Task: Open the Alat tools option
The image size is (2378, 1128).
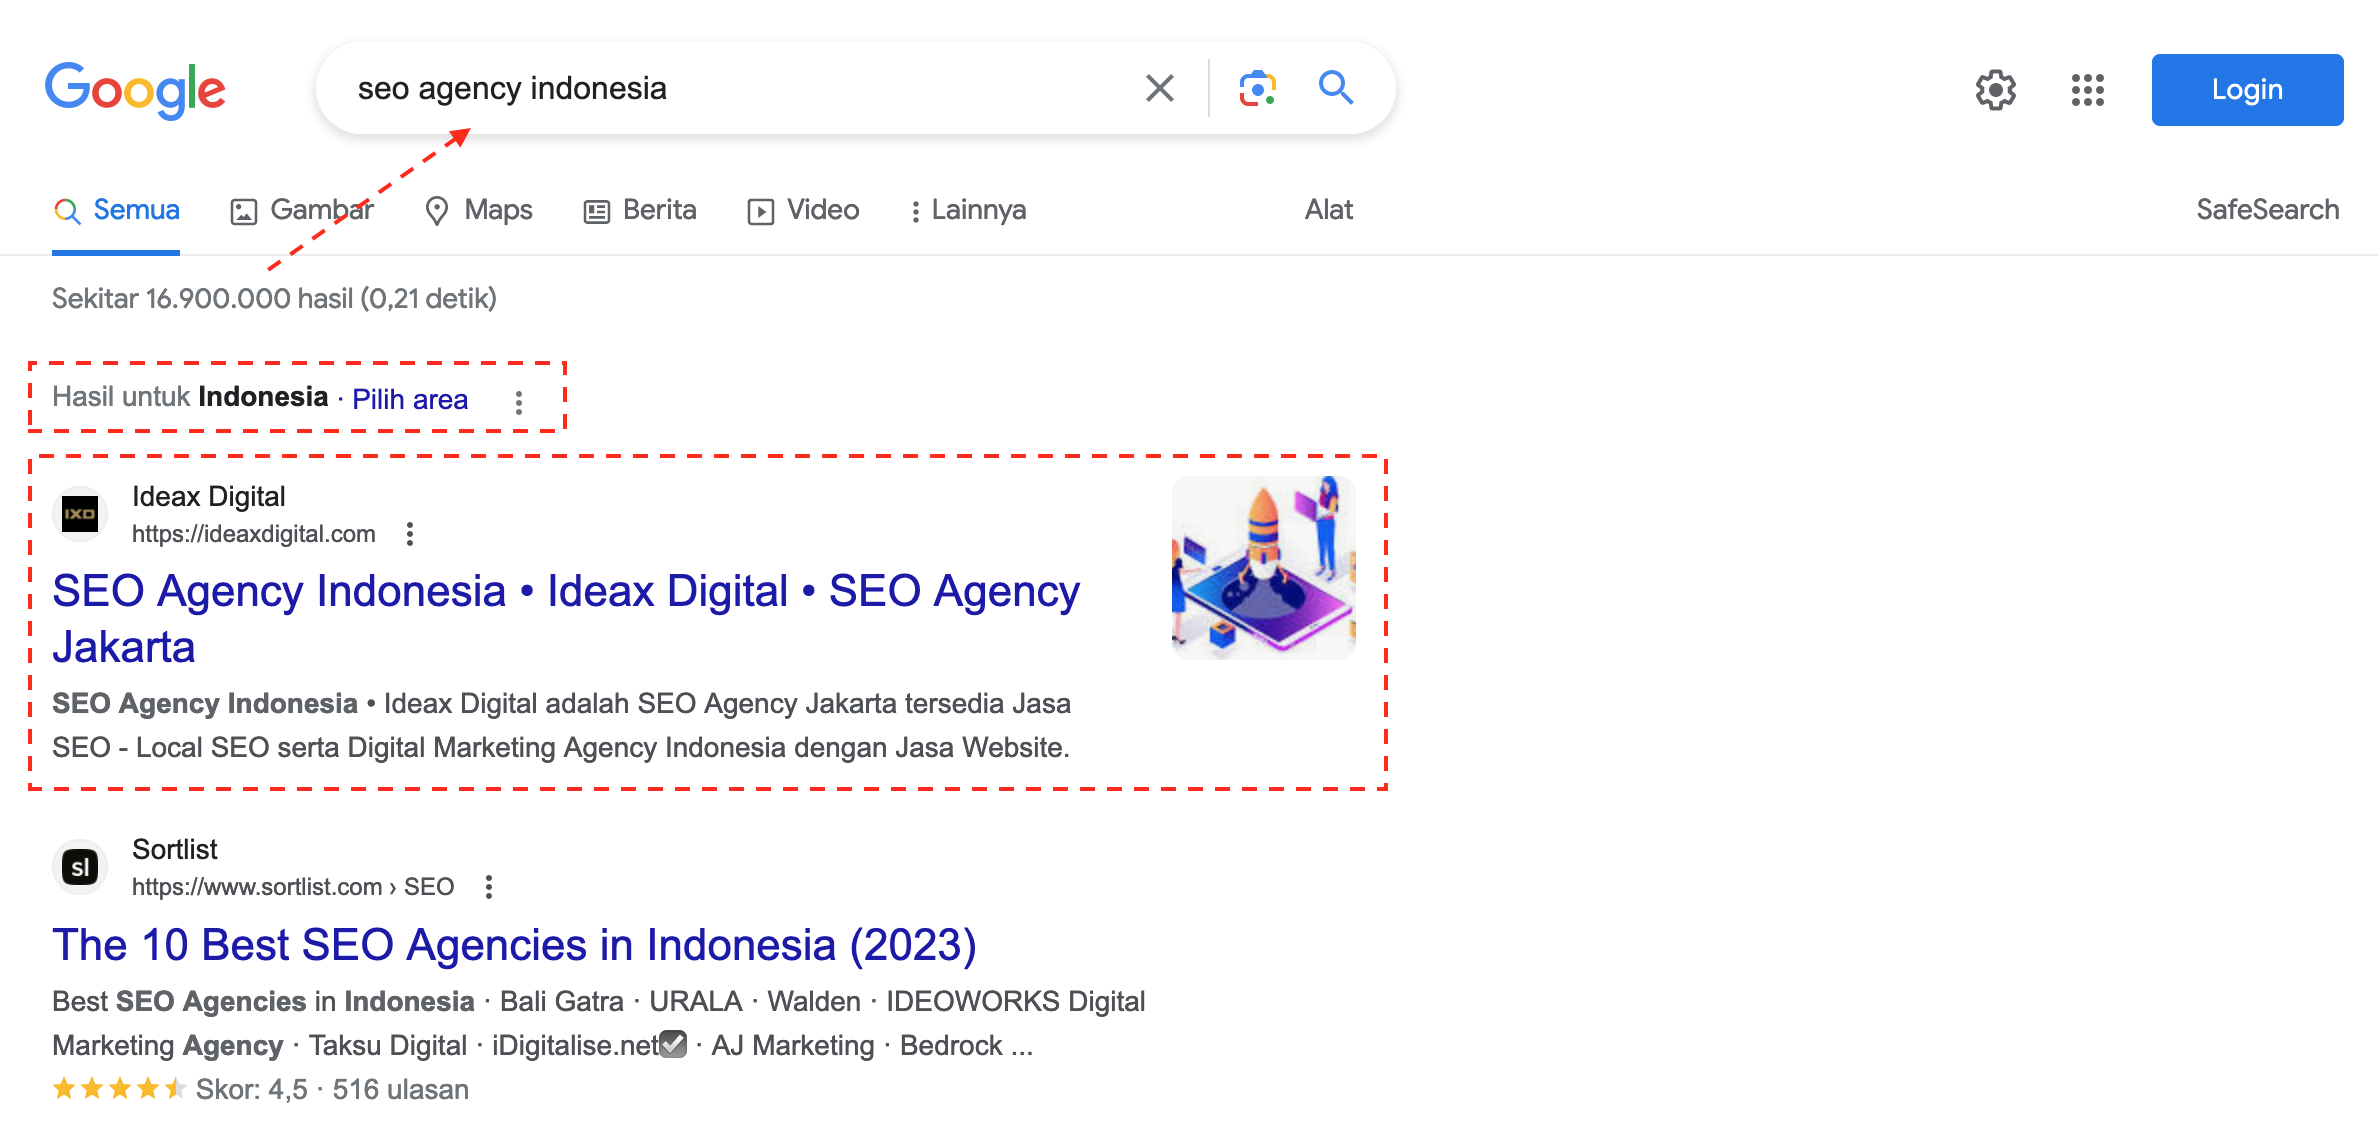Action: click(x=1328, y=210)
